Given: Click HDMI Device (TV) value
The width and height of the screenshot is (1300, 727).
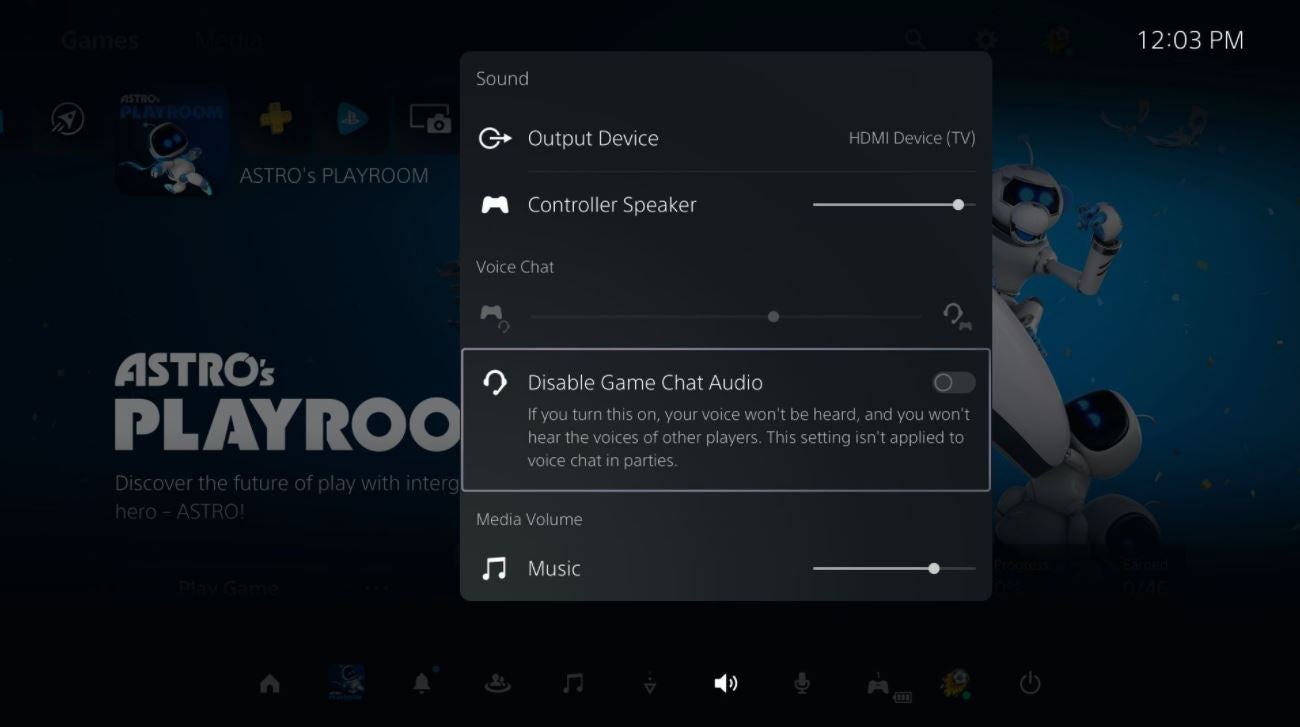Looking at the screenshot, I should [x=911, y=139].
